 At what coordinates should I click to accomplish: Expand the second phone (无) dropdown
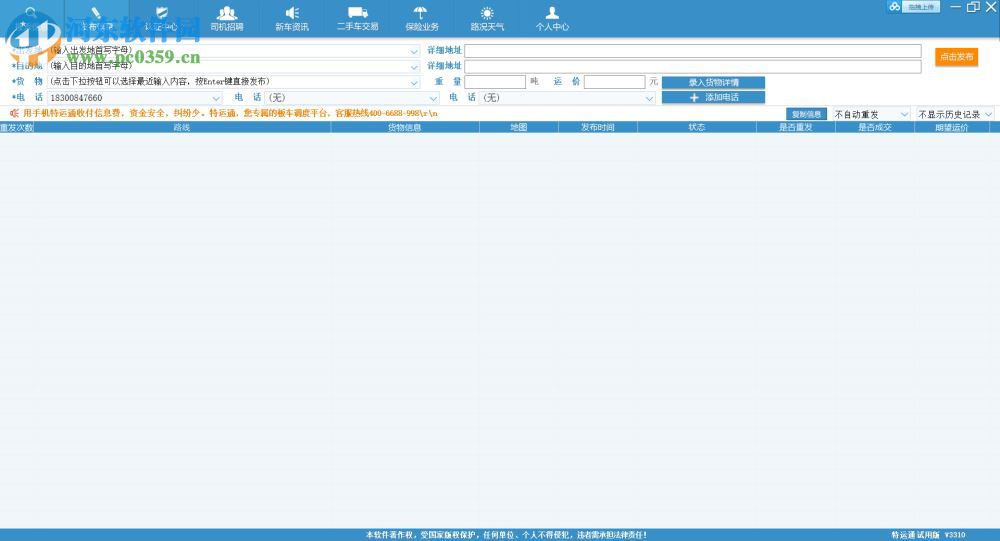(x=433, y=98)
